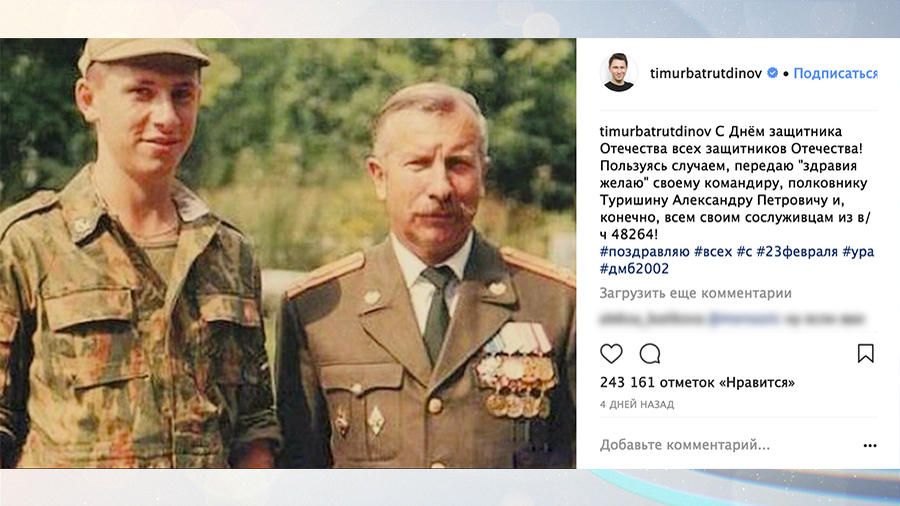Open hashtag #поздравляю
The image size is (900, 506).
(x=645, y=252)
